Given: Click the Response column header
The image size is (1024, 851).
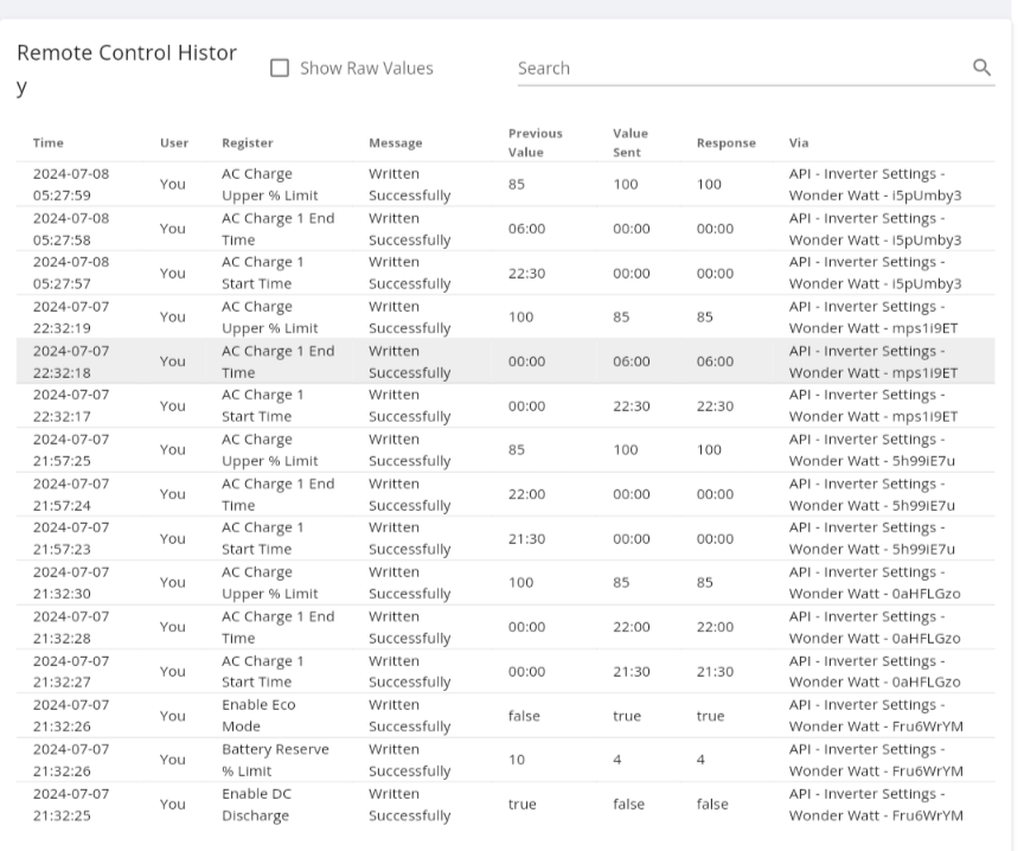Looking at the screenshot, I should click(x=726, y=143).
